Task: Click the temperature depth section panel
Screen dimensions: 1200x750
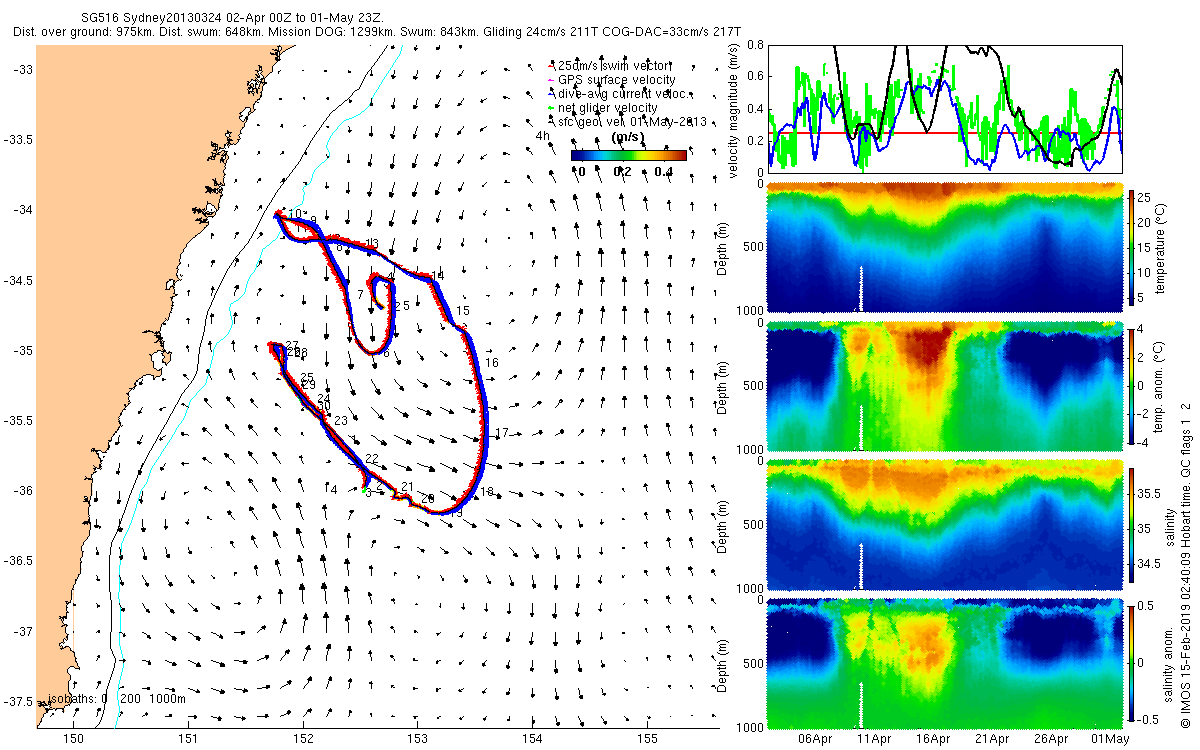Action: point(946,248)
